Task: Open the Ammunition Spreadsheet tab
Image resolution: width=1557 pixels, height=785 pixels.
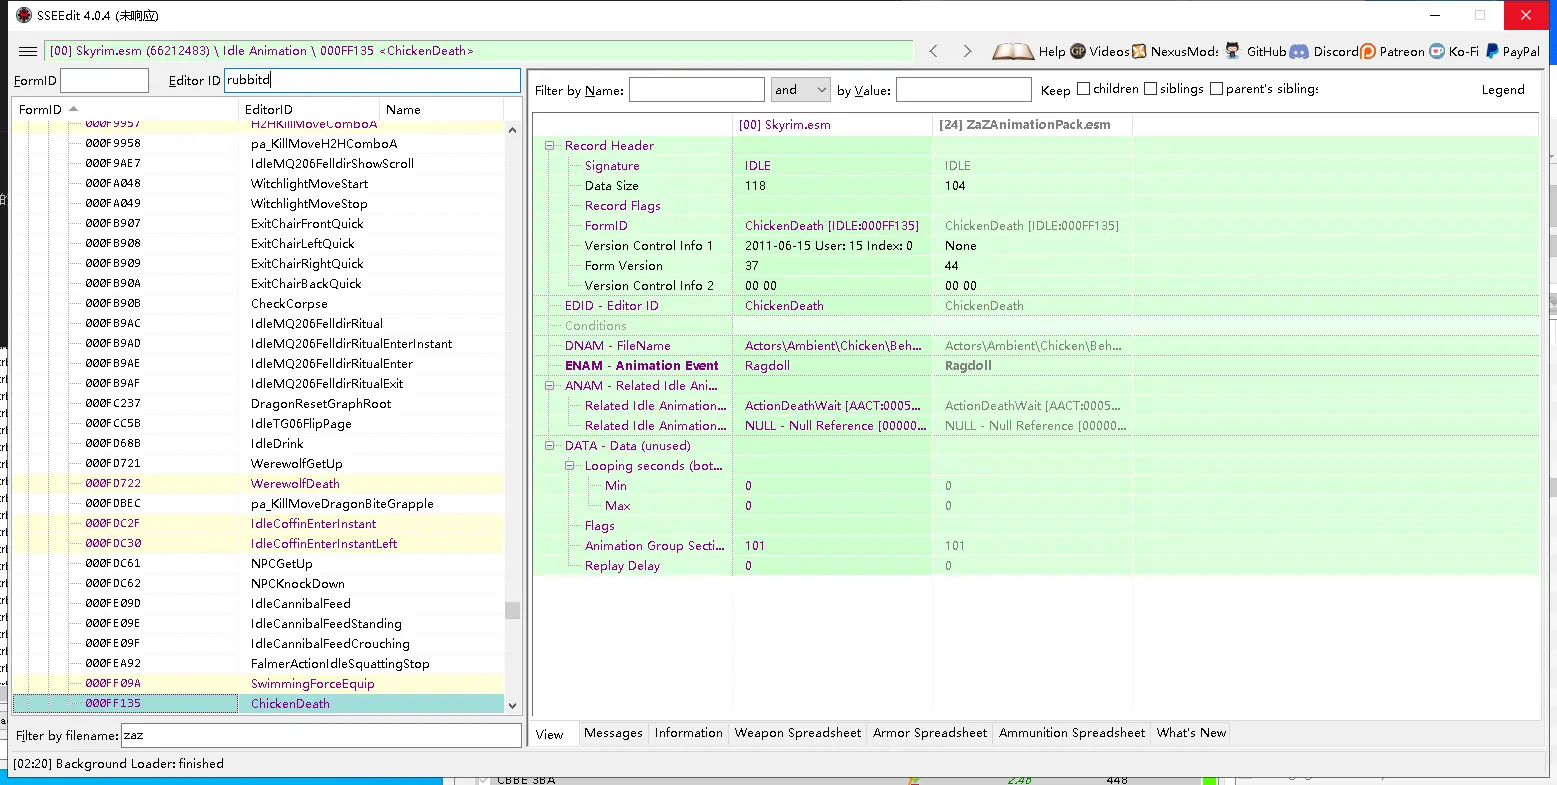Action: point(1071,733)
